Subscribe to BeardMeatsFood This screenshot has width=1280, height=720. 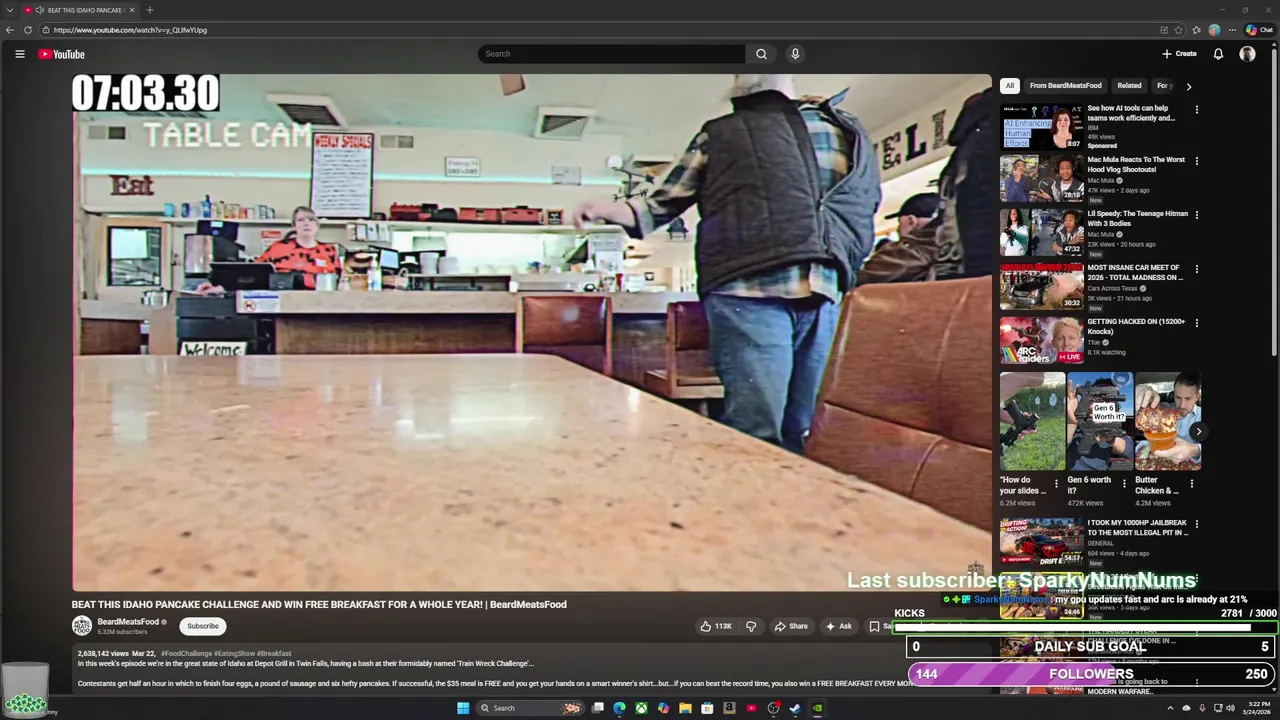tap(203, 626)
